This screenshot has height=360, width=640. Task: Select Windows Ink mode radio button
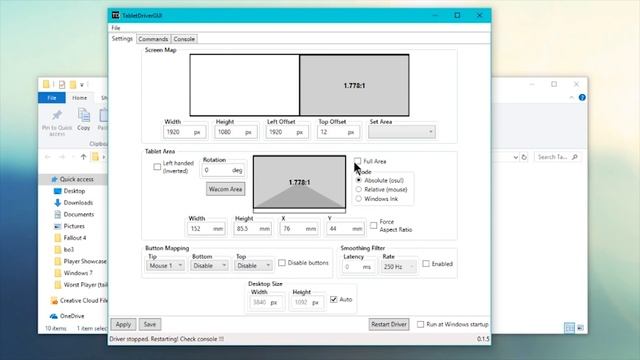[x=359, y=199]
